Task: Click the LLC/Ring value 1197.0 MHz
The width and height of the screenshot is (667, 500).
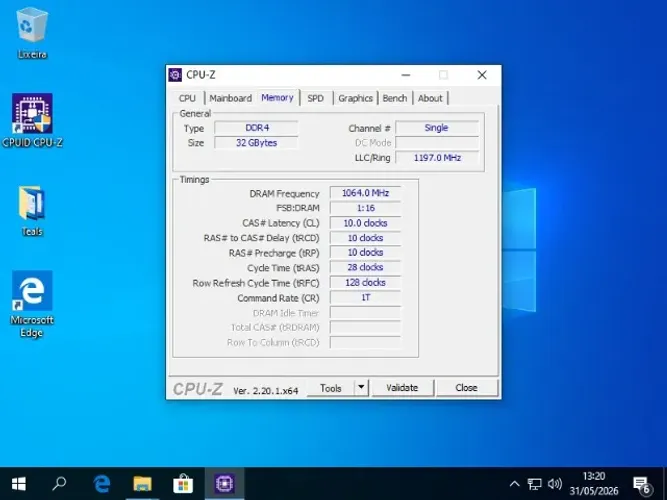Action: coord(437,158)
